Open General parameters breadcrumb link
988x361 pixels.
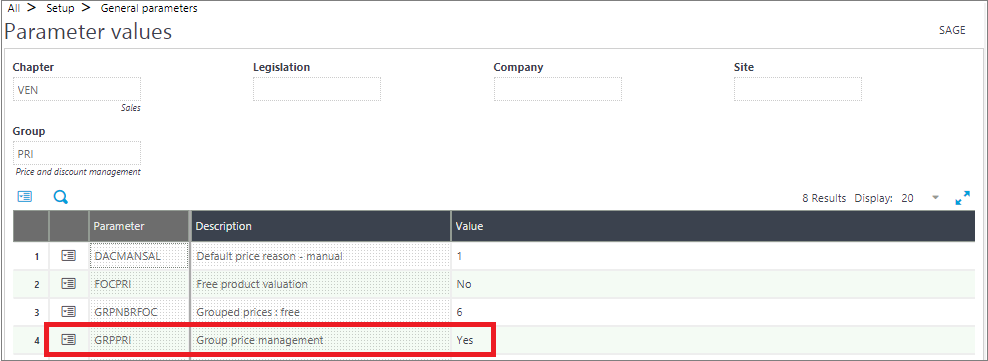149,9
